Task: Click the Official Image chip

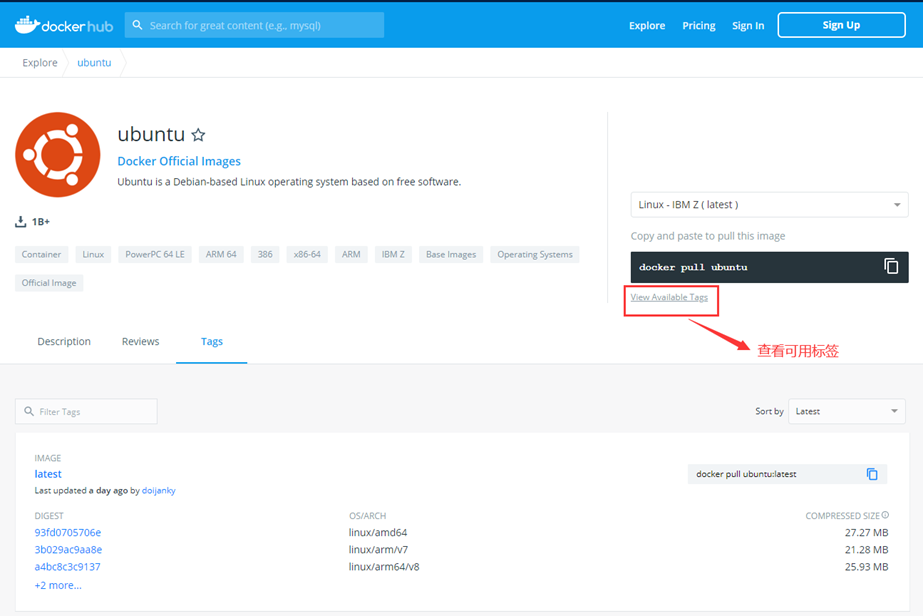Action: (49, 283)
